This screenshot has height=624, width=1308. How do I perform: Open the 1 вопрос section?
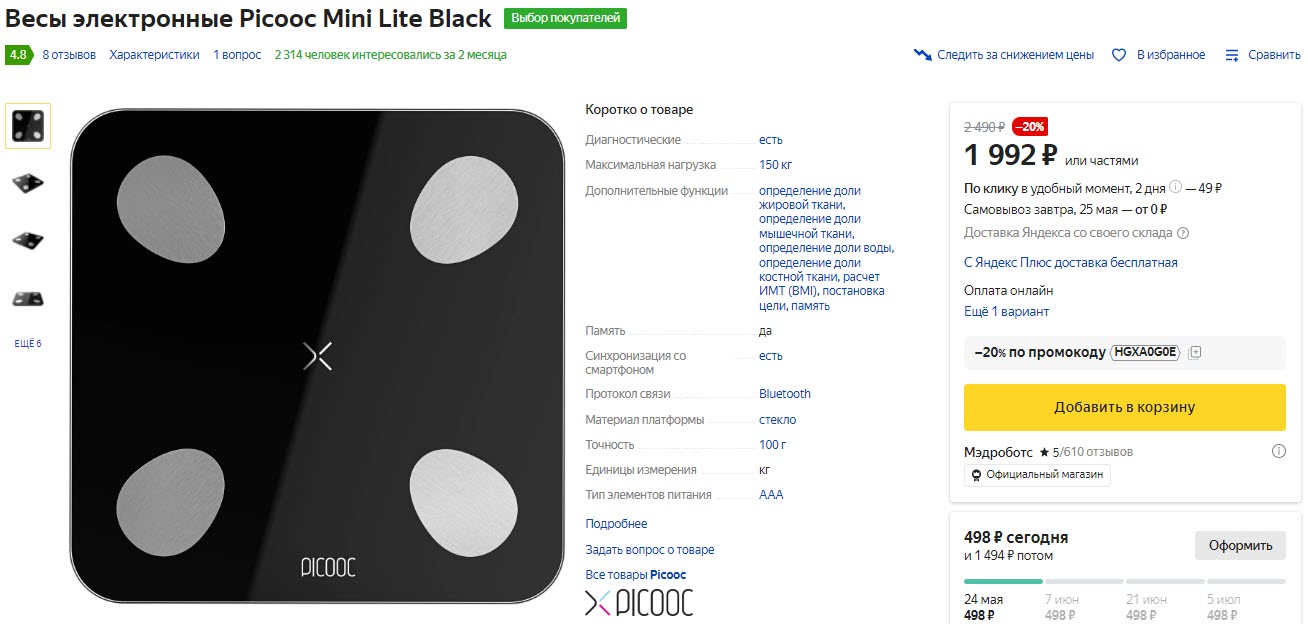(x=236, y=55)
